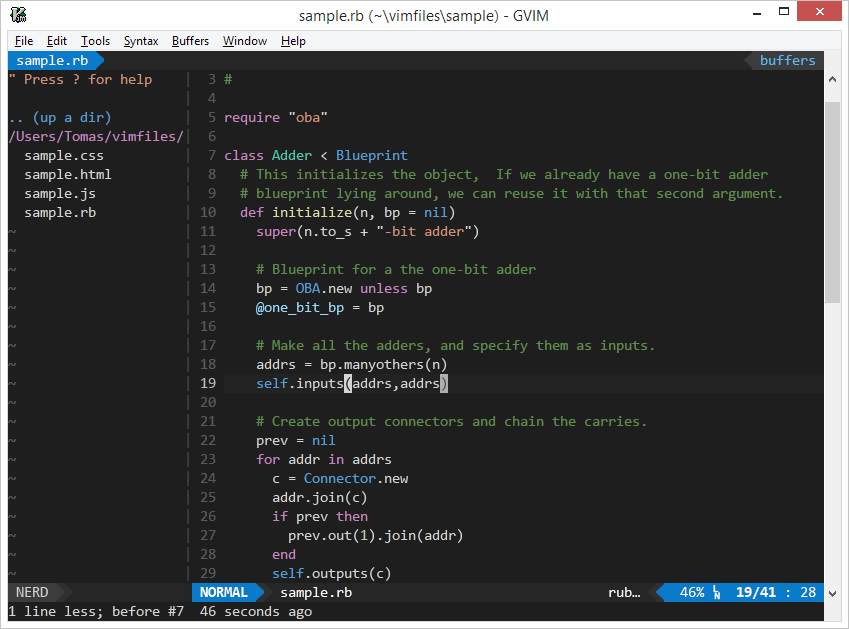The width and height of the screenshot is (849, 629).
Task: Click the highlighted opening parenthesis on line 19
Action: pyautogui.click(x=348, y=384)
